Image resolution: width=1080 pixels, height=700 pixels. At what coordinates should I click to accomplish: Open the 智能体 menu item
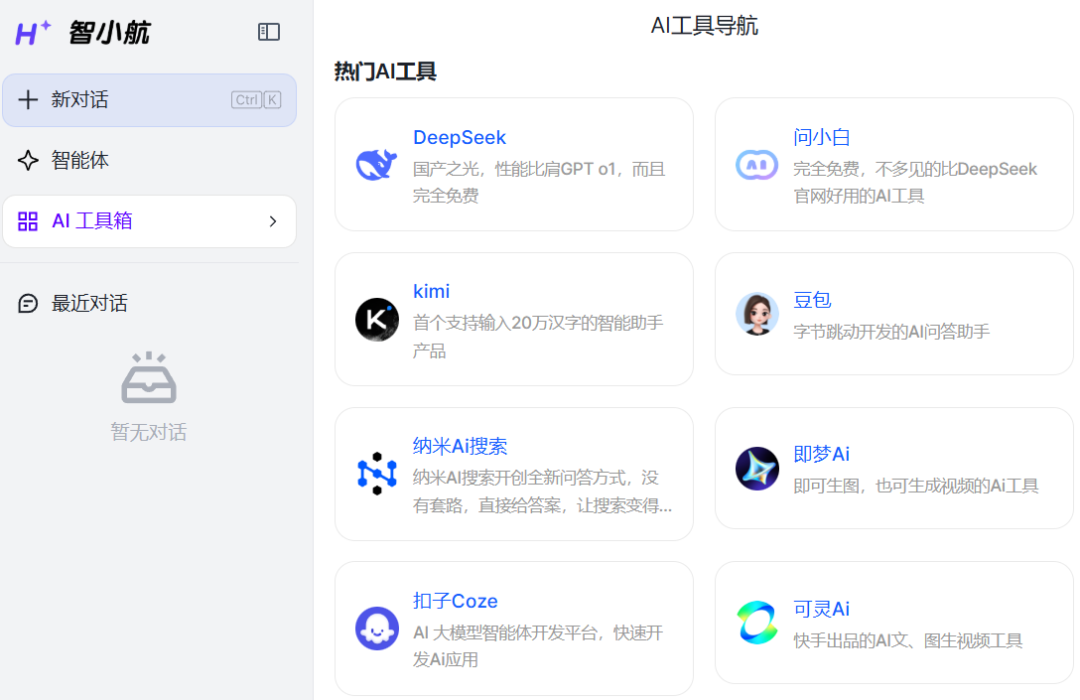point(149,161)
